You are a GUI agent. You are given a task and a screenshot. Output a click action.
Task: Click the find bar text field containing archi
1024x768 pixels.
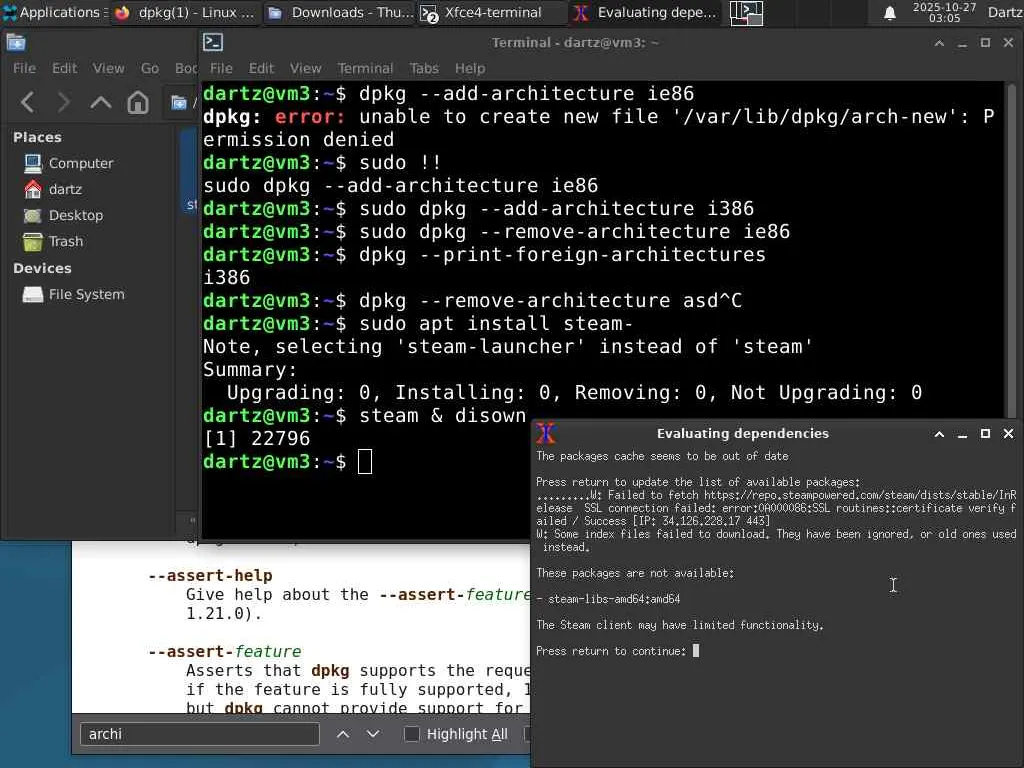tap(200, 734)
